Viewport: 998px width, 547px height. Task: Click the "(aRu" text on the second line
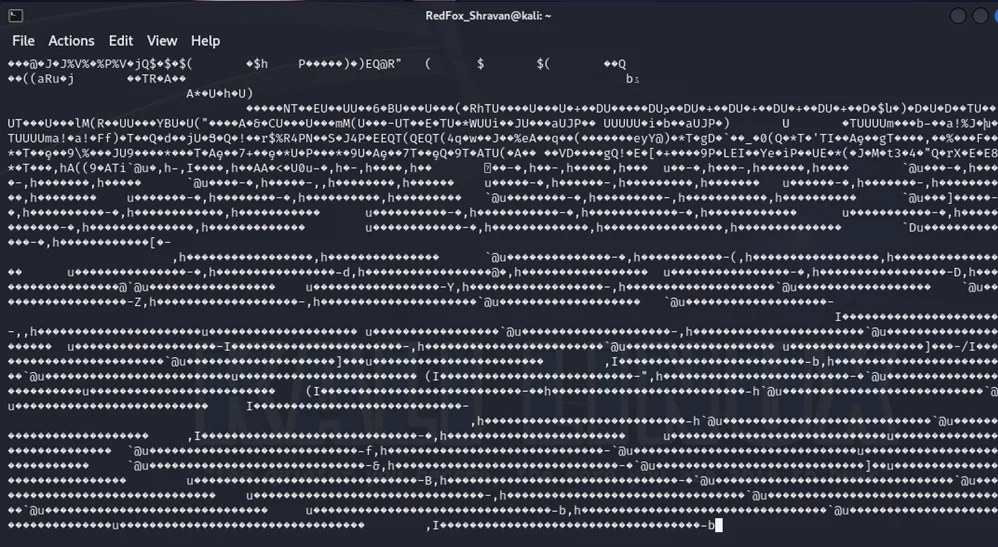(40, 79)
